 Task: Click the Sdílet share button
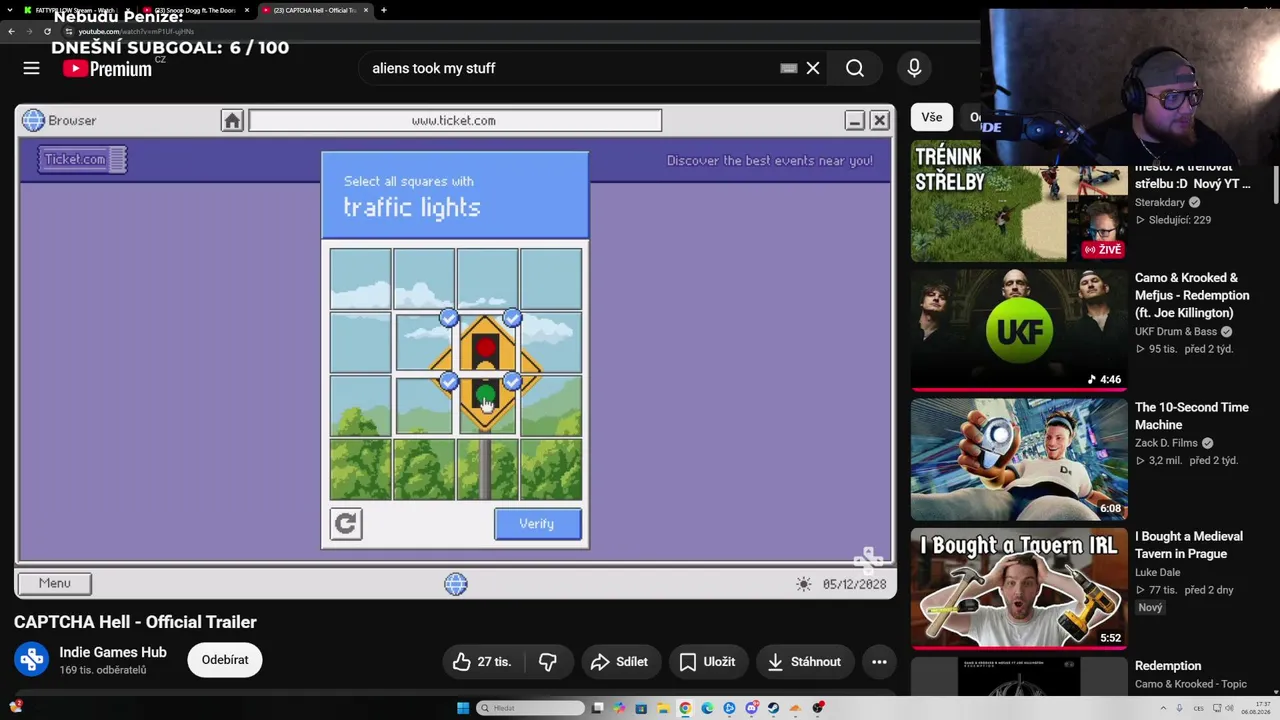[x=620, y=661]
